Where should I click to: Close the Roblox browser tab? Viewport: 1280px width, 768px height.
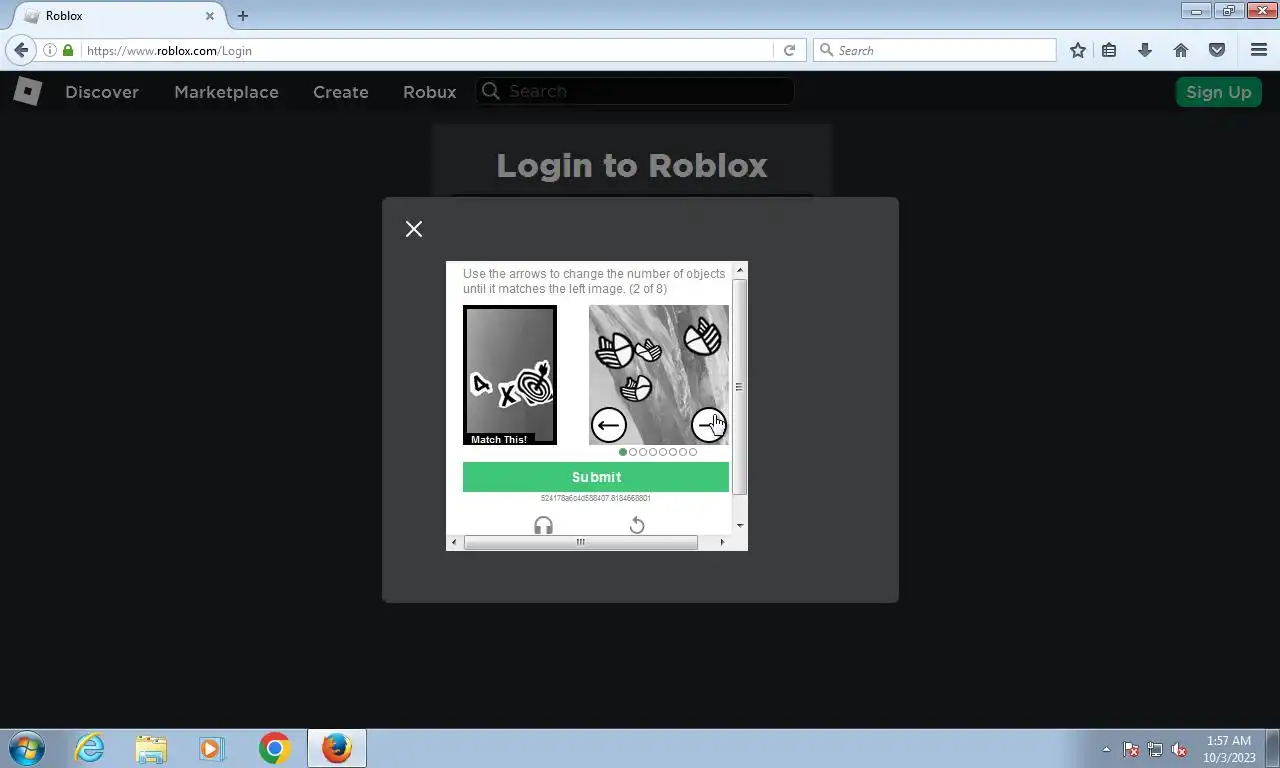[x=210, y=16]
